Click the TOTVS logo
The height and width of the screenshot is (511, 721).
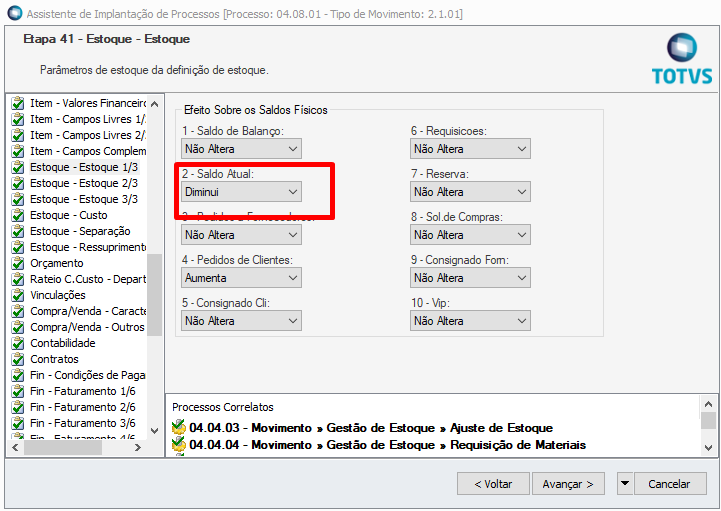[x=682, y=59]
